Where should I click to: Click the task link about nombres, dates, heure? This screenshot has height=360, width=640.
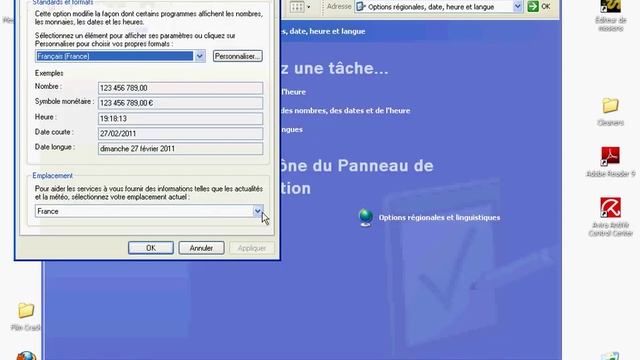[x=345, y=111]
